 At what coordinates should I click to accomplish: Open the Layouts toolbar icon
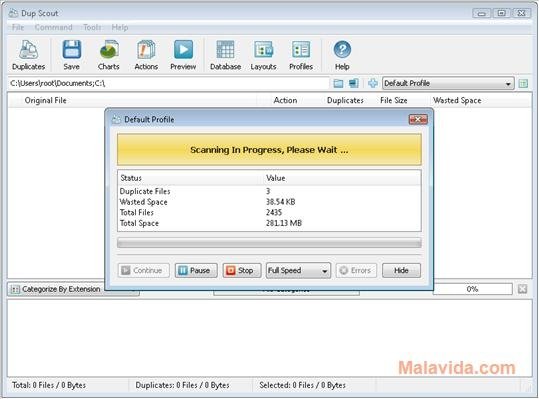(x=263, y=49)
